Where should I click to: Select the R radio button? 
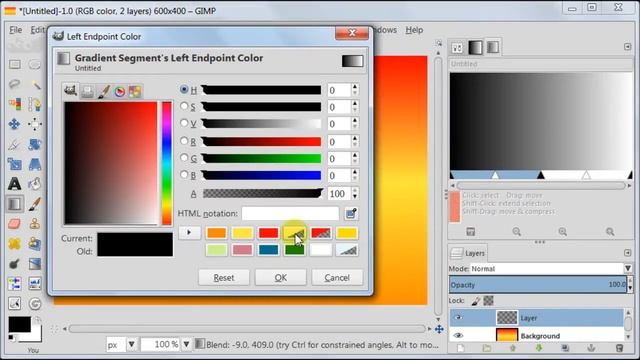point(184,141)
